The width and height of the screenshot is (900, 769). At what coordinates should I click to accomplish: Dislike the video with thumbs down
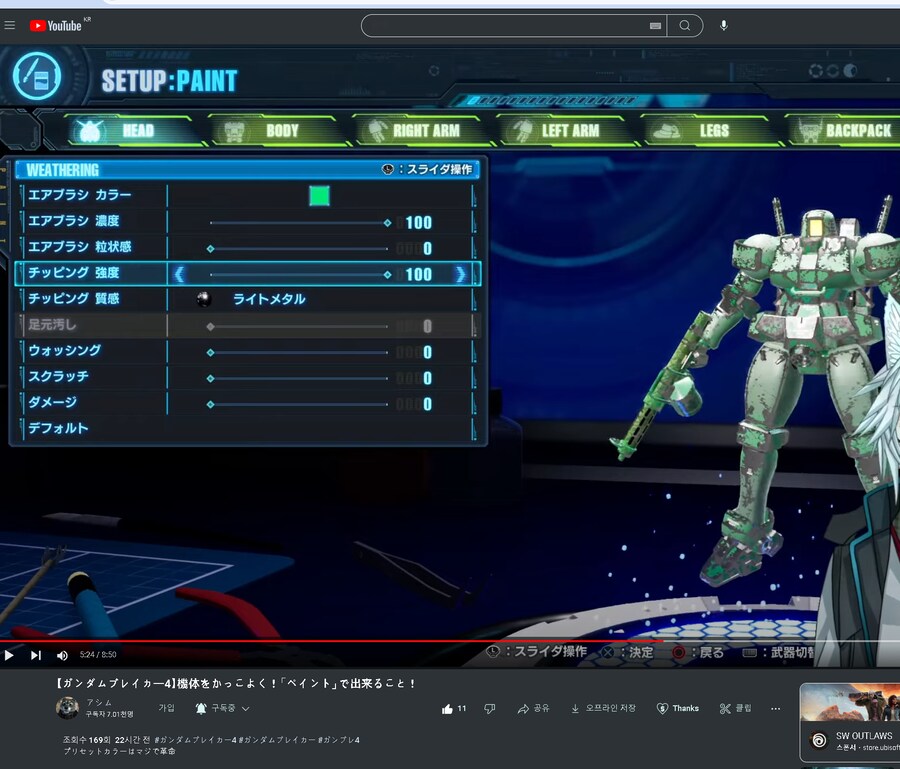[x=490, y=709]
